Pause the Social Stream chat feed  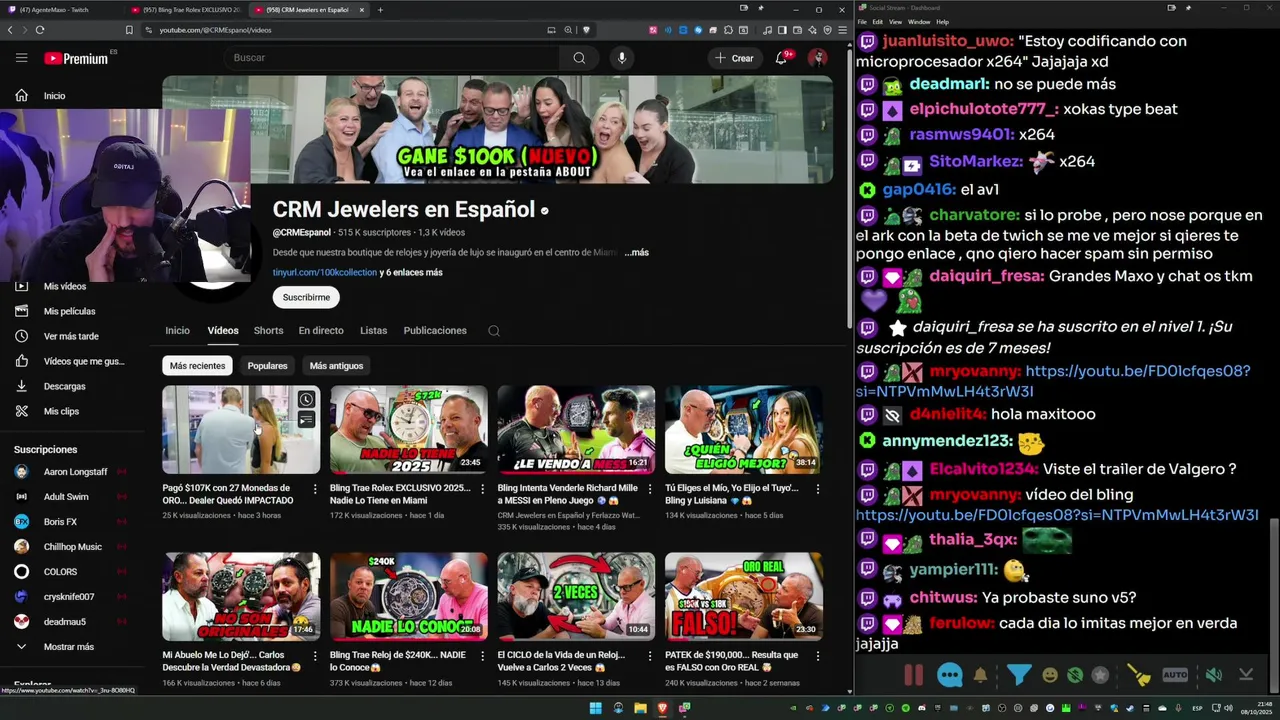[x=914, y=675]
